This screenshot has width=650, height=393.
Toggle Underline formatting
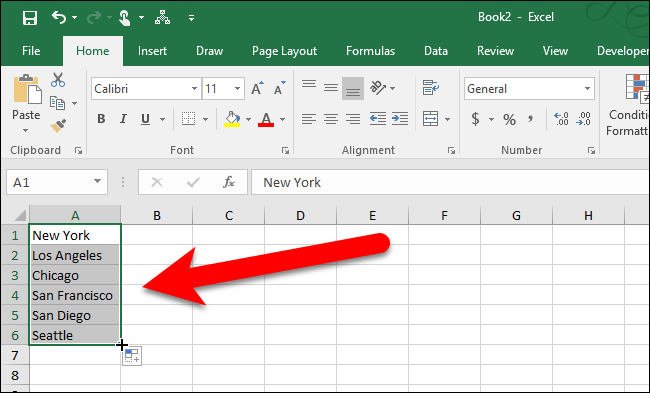click(x=145, y=119)
